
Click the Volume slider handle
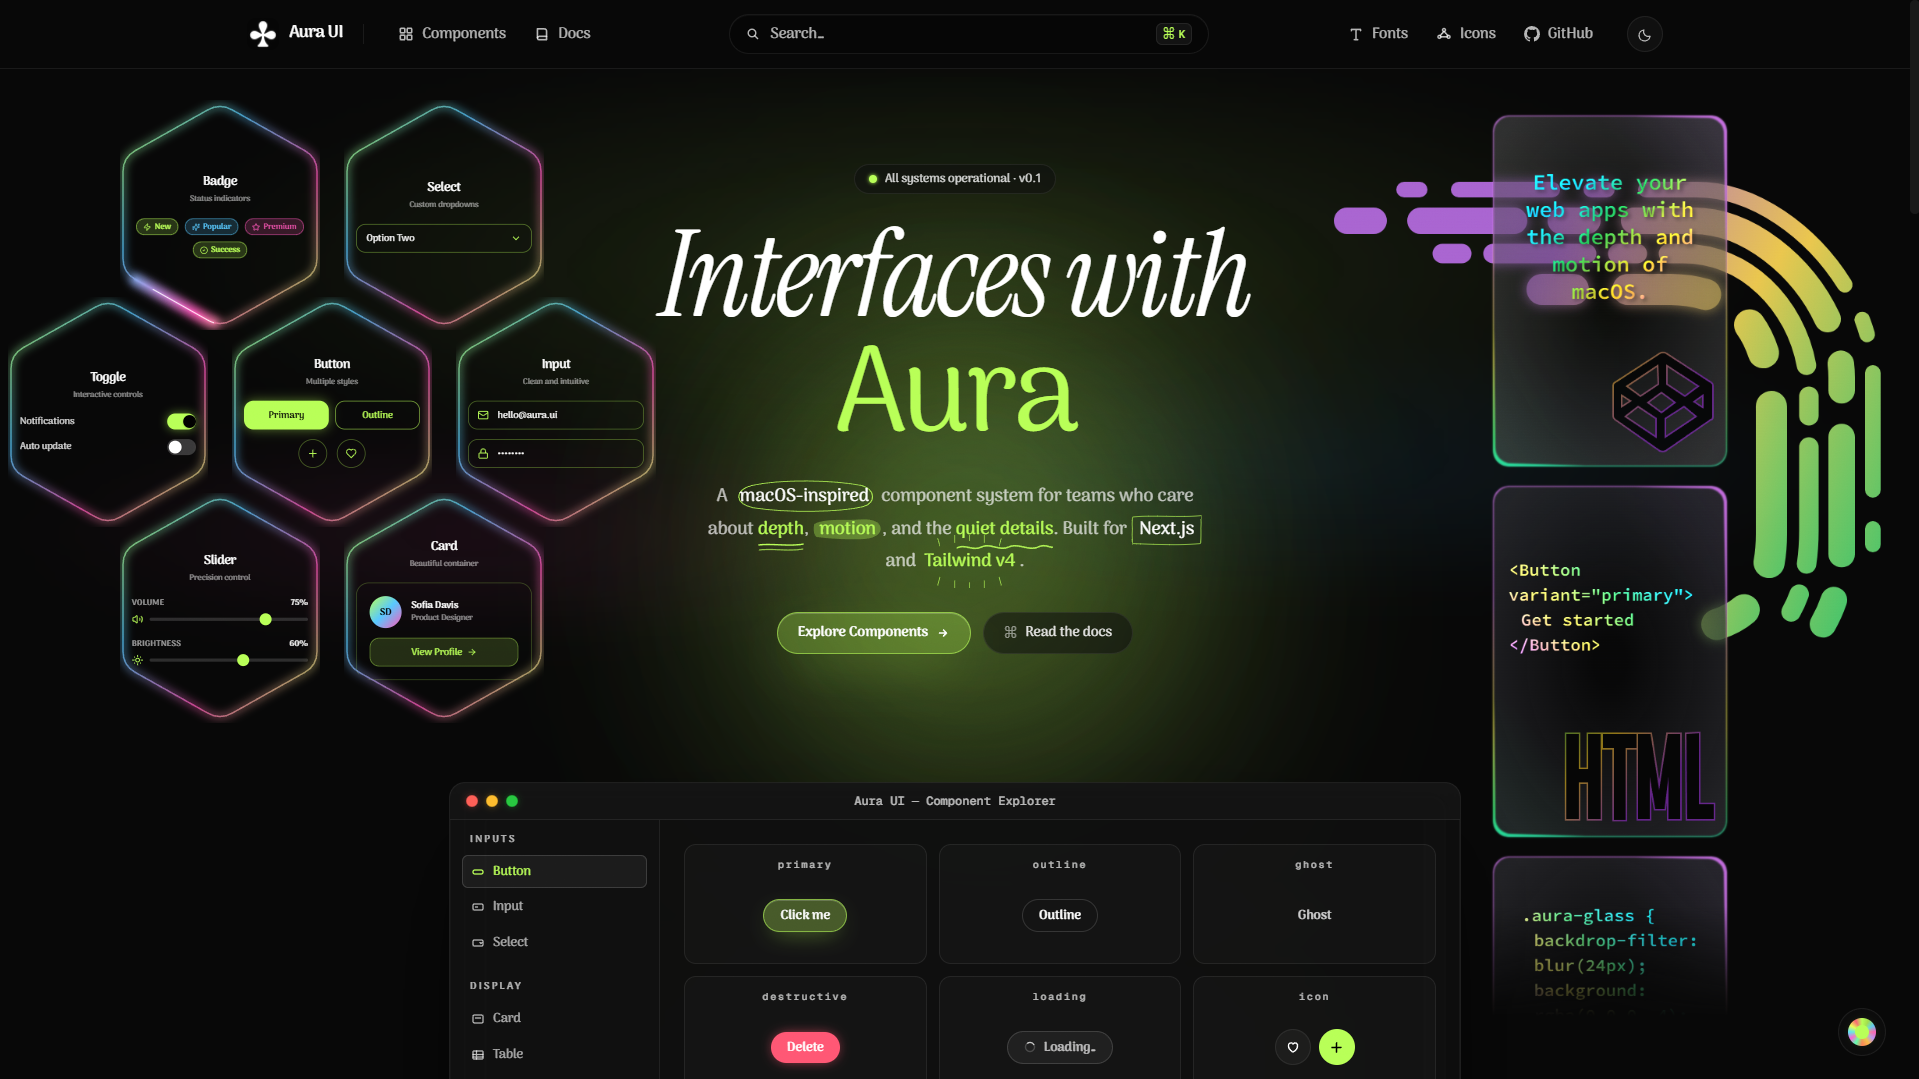point(265,620)
